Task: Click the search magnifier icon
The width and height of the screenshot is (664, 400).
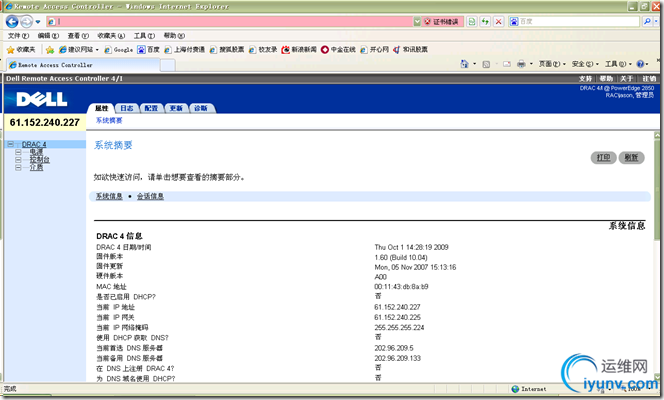Action: point(647,21)
